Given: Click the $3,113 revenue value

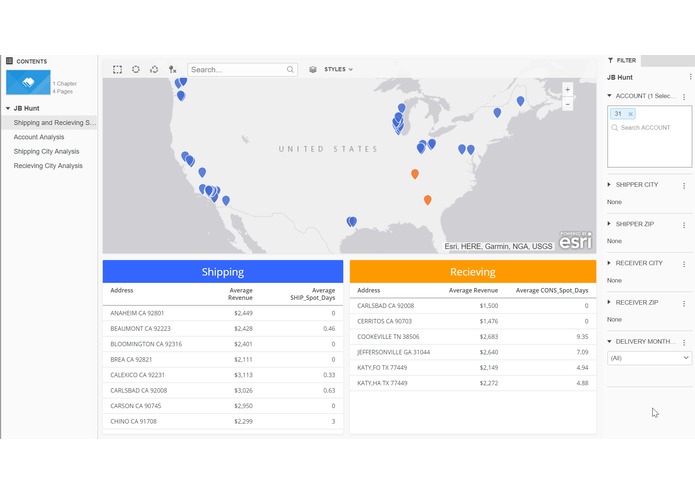Looking at the screenshot, I should point(243,375).
